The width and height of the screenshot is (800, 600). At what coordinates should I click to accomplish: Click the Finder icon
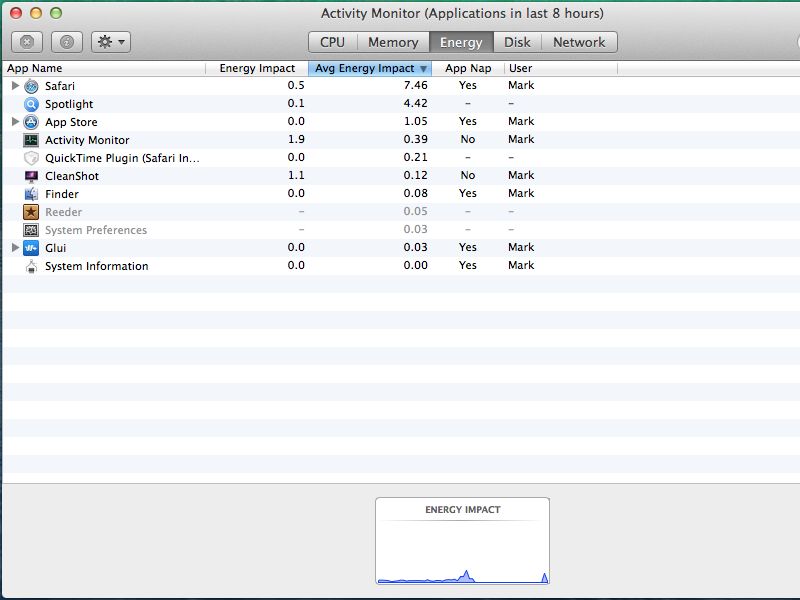point(31,194)
